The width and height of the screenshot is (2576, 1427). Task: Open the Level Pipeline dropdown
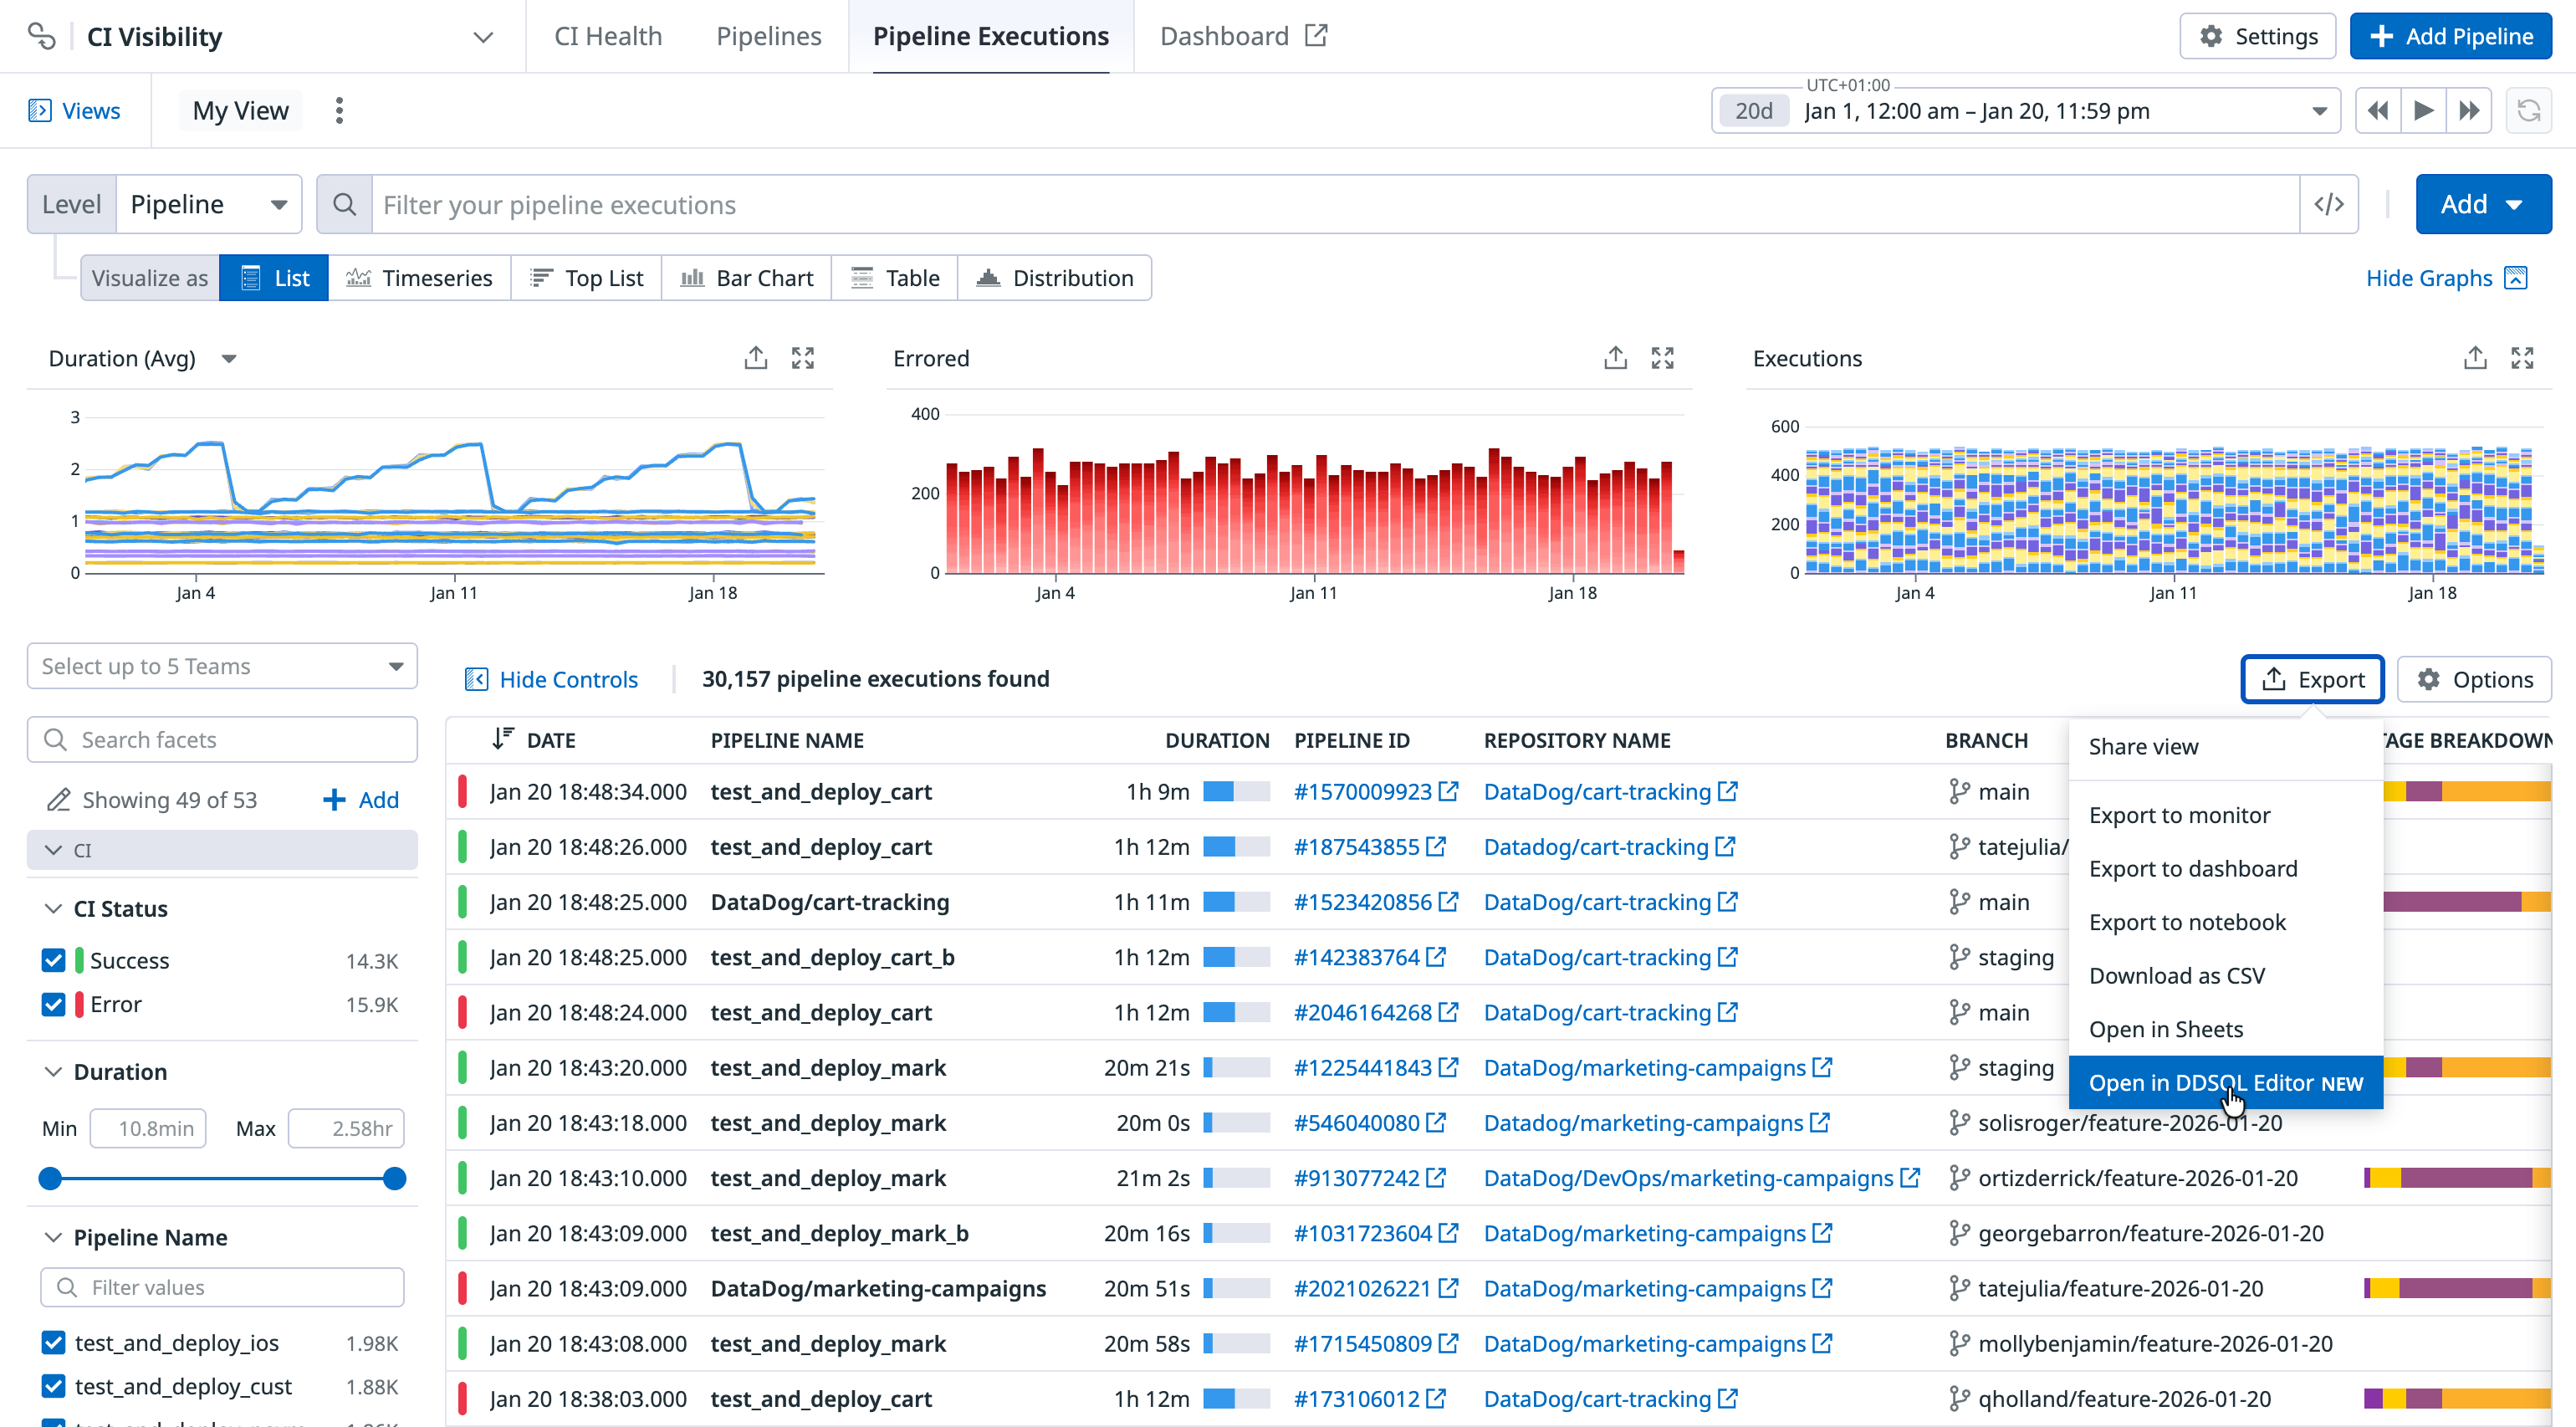pos(209,205)
